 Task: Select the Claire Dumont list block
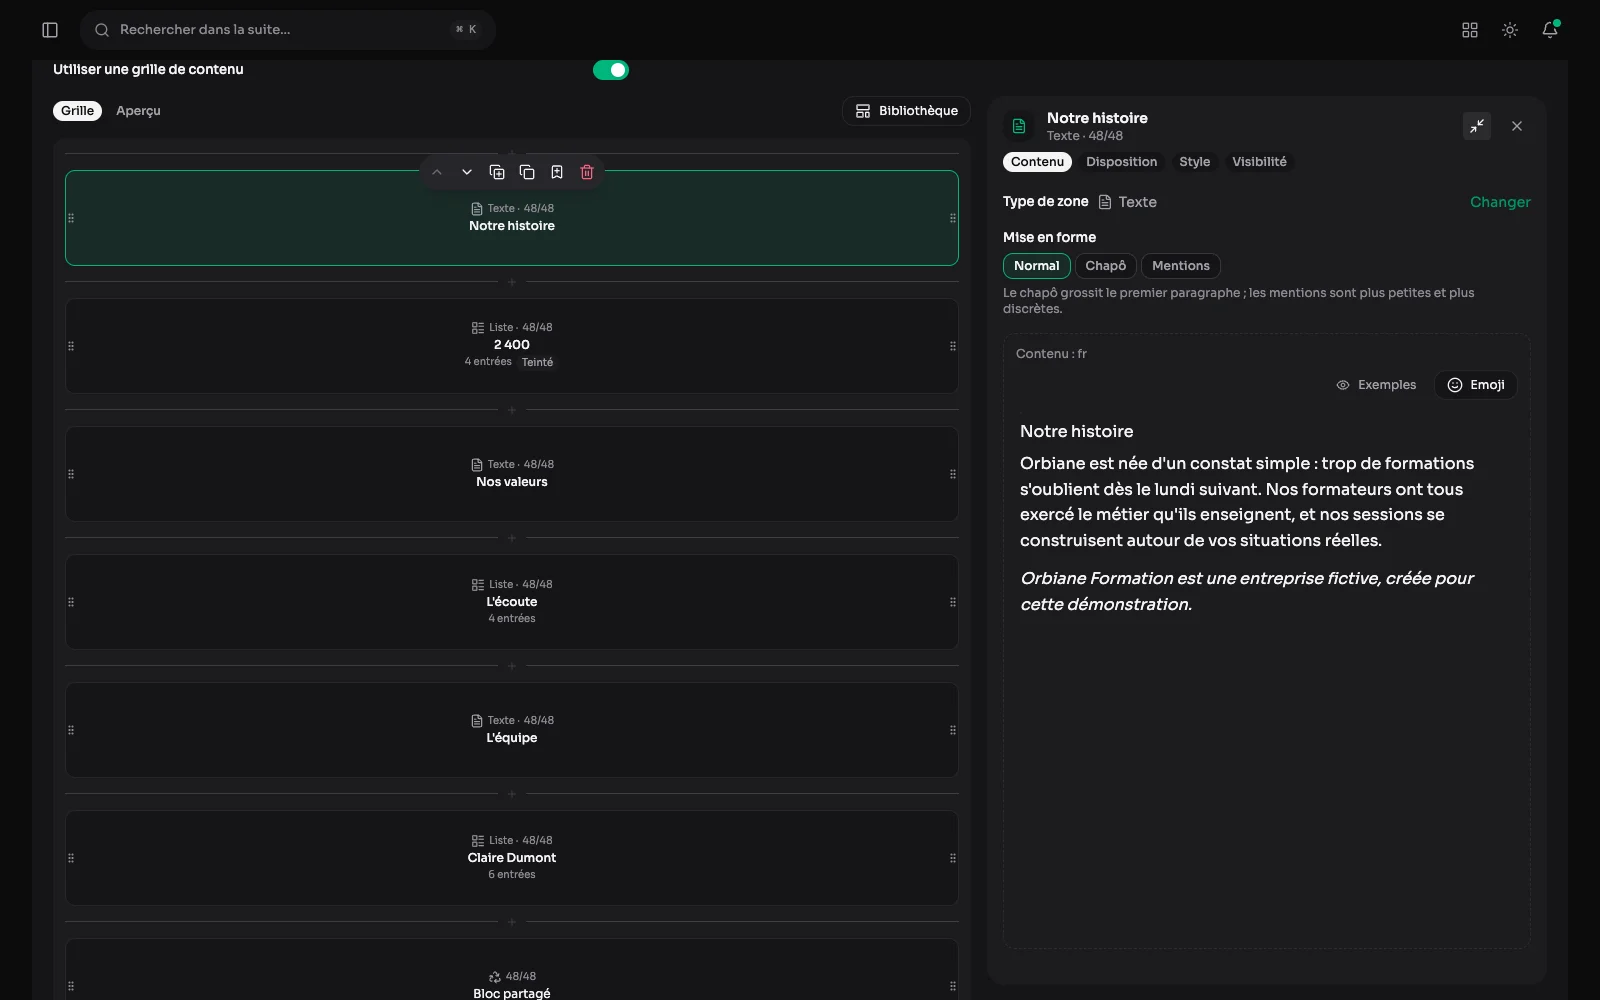pyautogui.click(x=512, y=858)
